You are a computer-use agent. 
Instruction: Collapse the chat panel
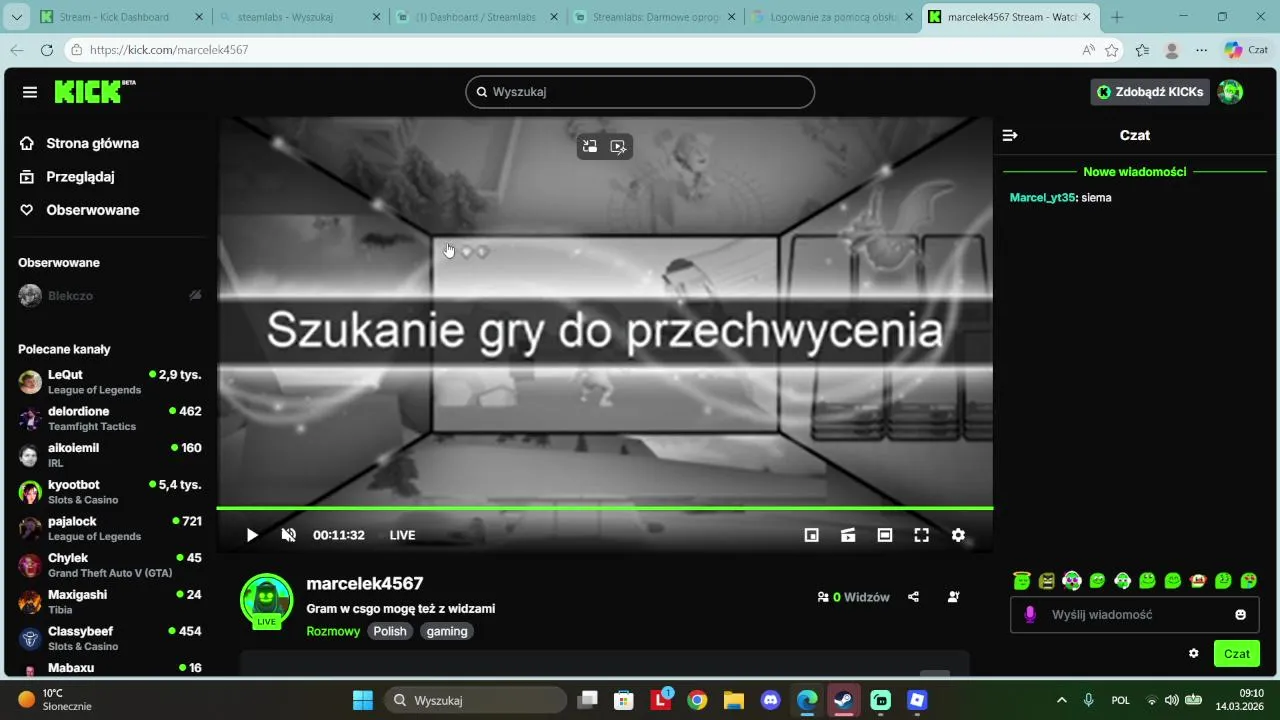point(1010,135)
